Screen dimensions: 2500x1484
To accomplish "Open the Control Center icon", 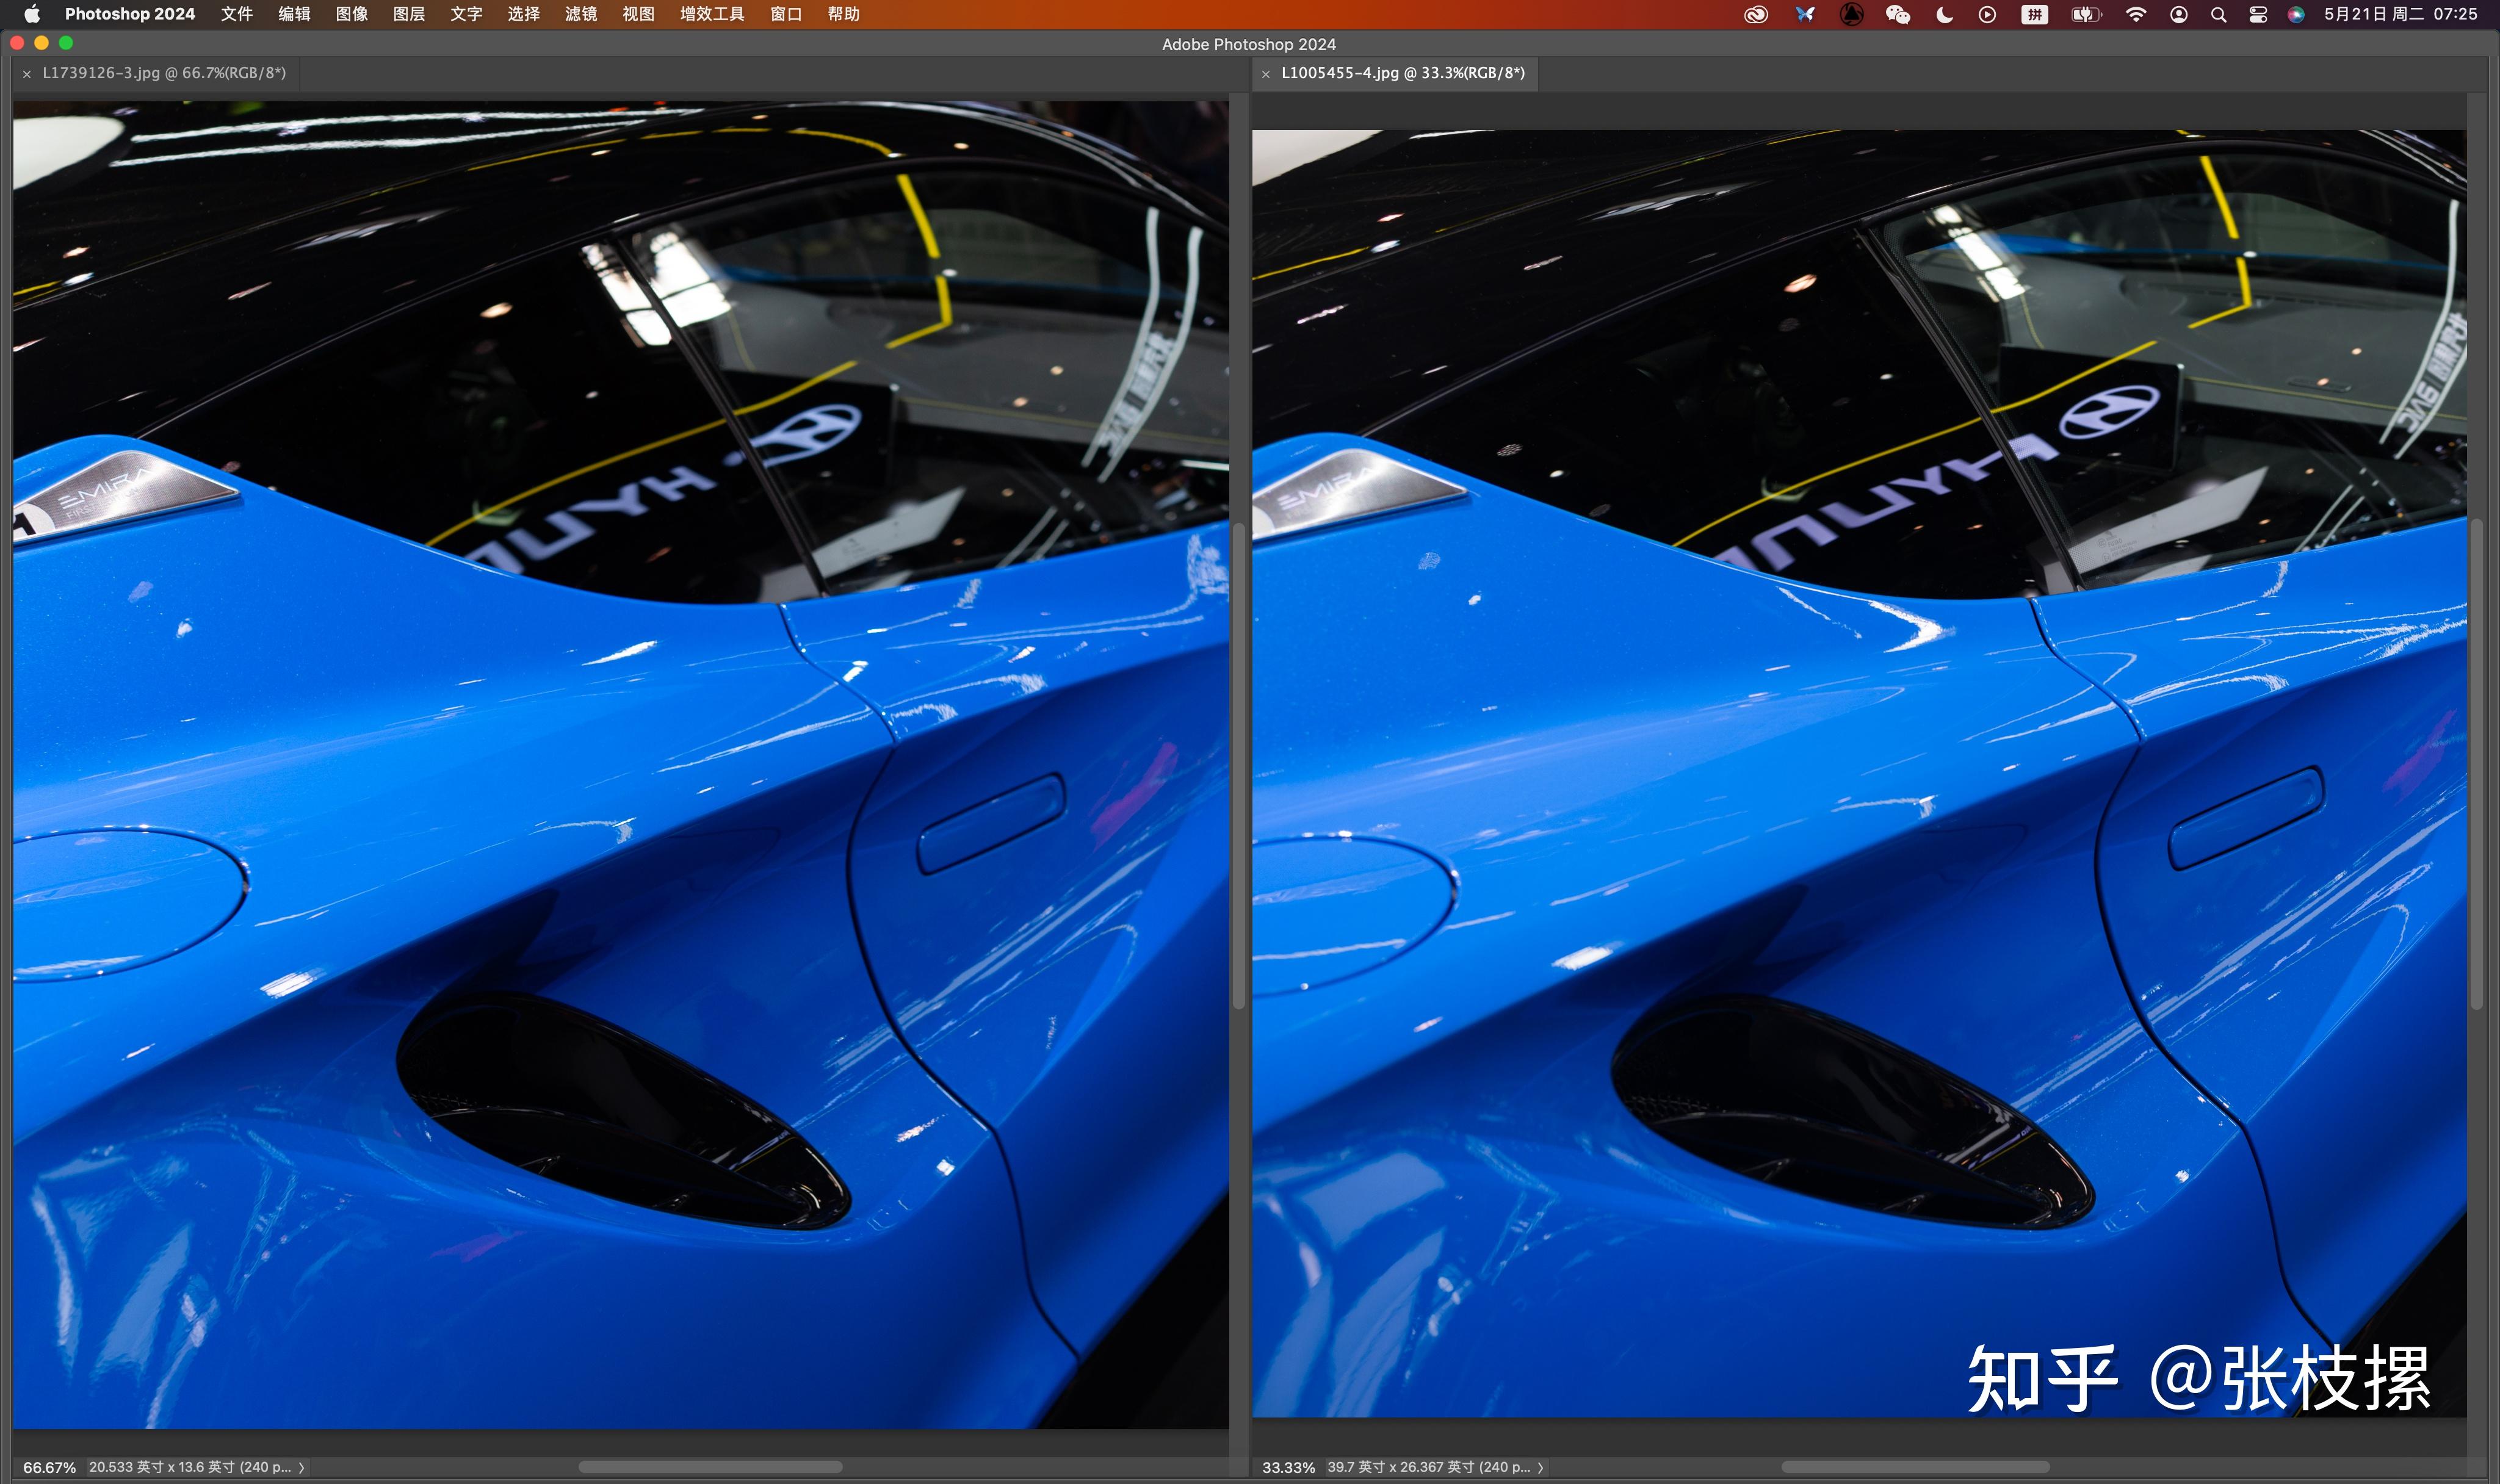I will 2257,14.
